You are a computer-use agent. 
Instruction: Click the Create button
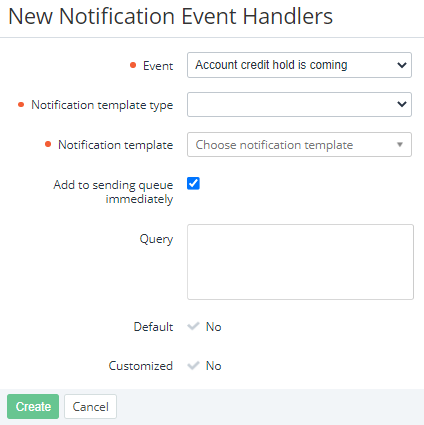coord(33,406)
